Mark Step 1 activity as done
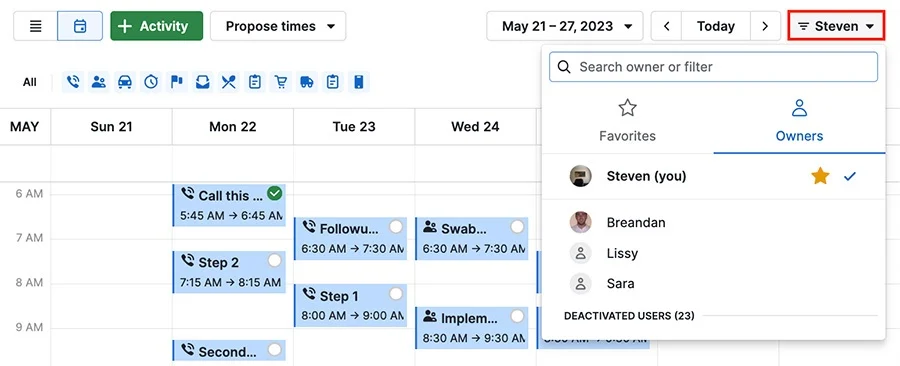 pos(396,294)
